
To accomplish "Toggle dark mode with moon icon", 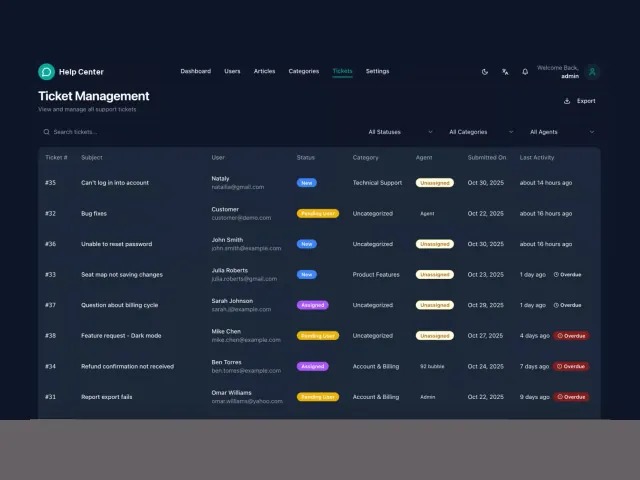I will (x=485, y=72).
